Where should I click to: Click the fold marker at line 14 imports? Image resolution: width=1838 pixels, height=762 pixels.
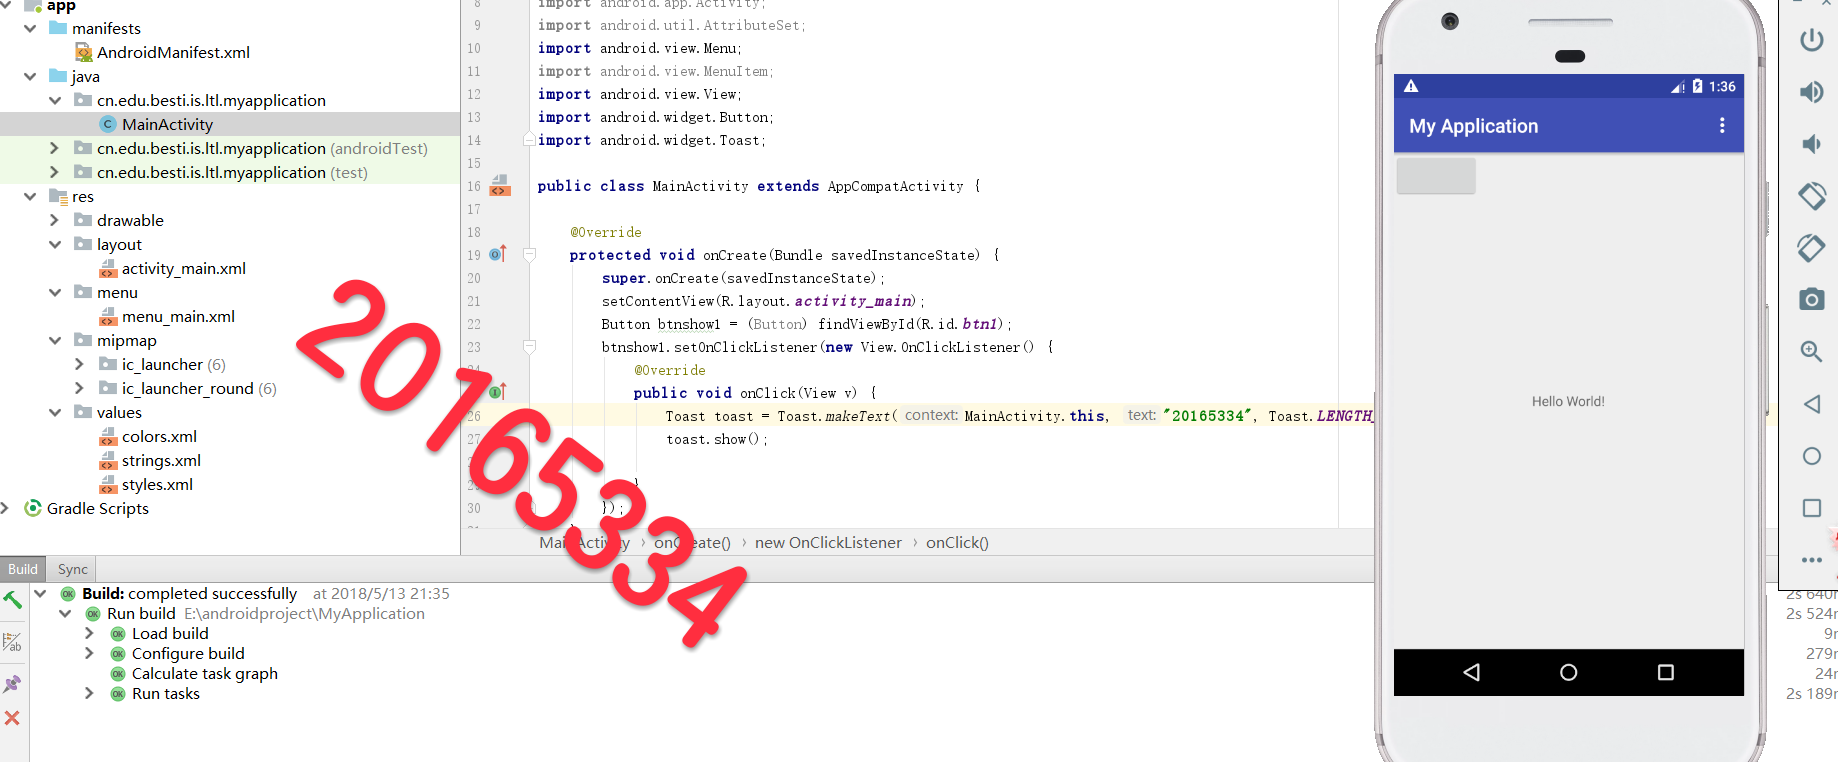[x=529, y=140]
